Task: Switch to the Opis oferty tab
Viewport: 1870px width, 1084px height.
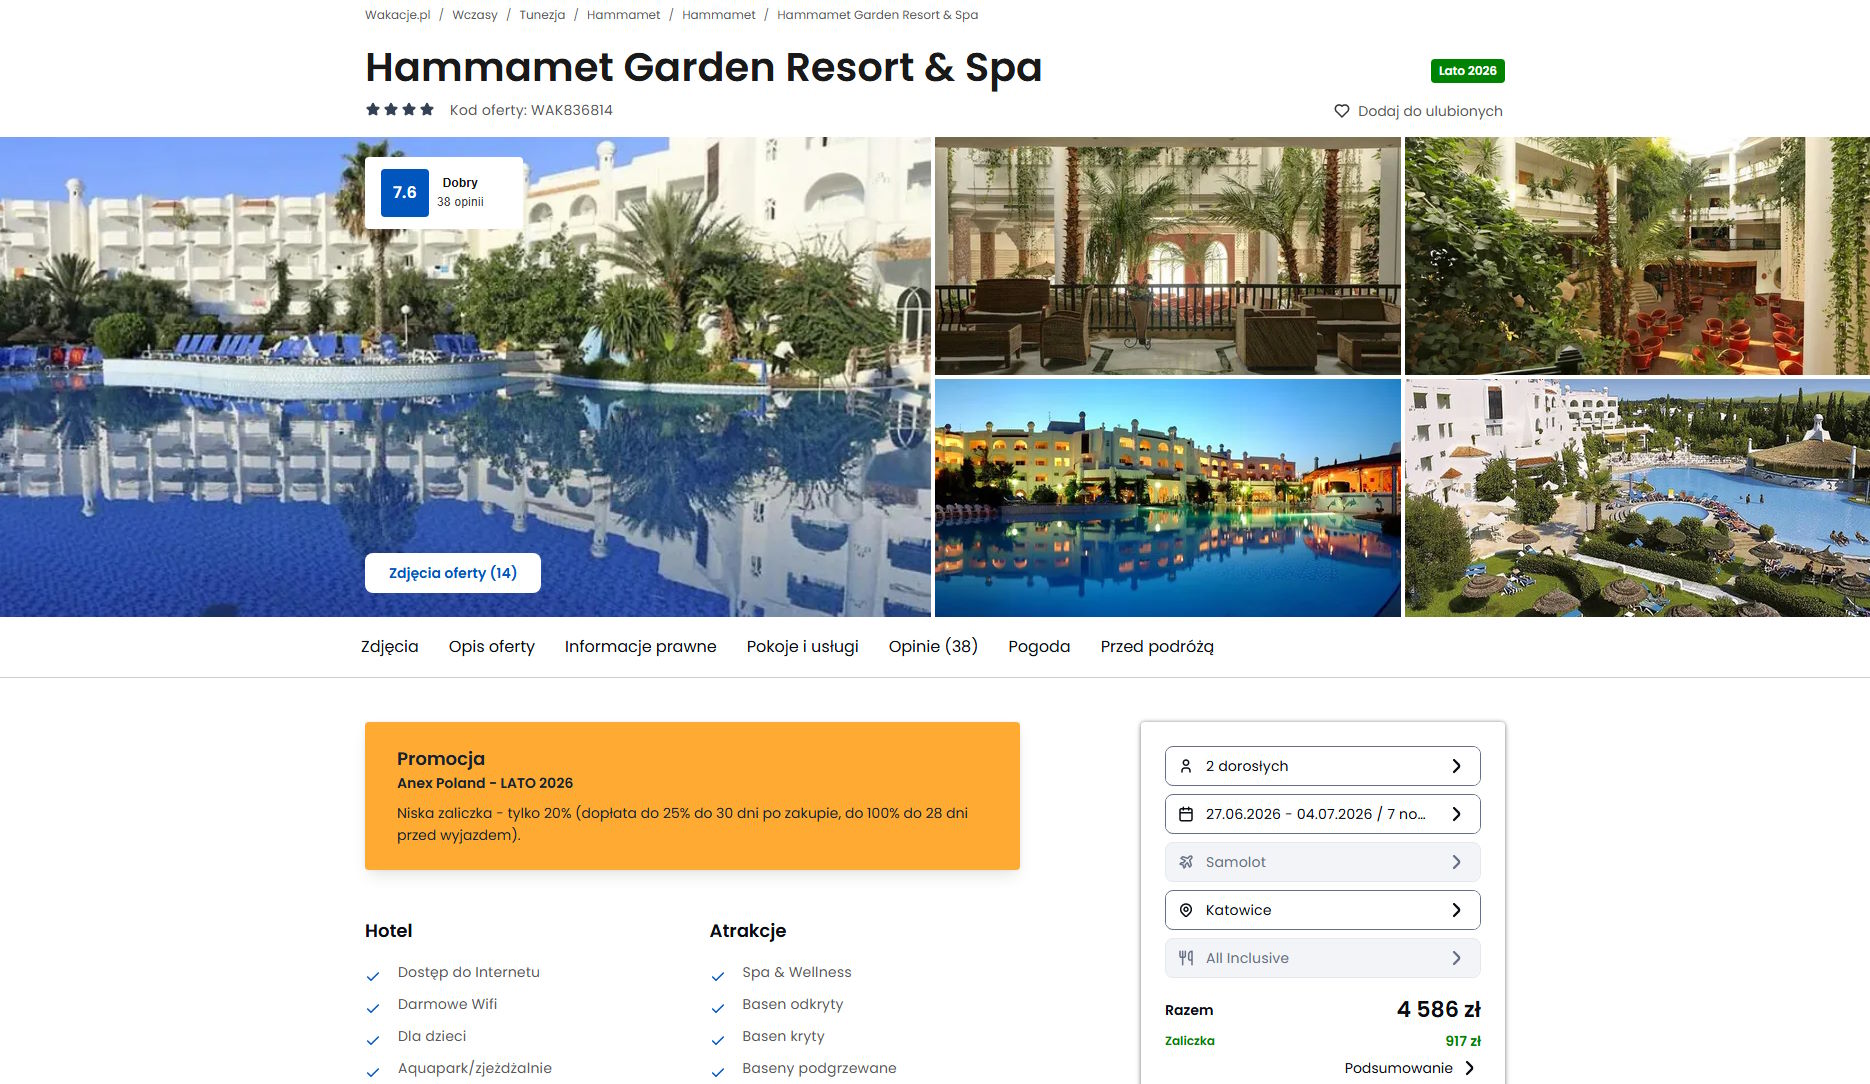Action: pos(492,647)
